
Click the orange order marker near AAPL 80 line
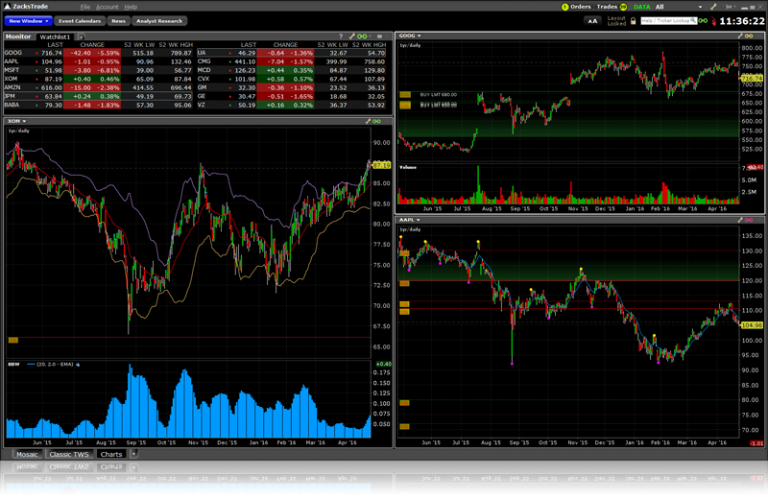(x=405, y=403)
